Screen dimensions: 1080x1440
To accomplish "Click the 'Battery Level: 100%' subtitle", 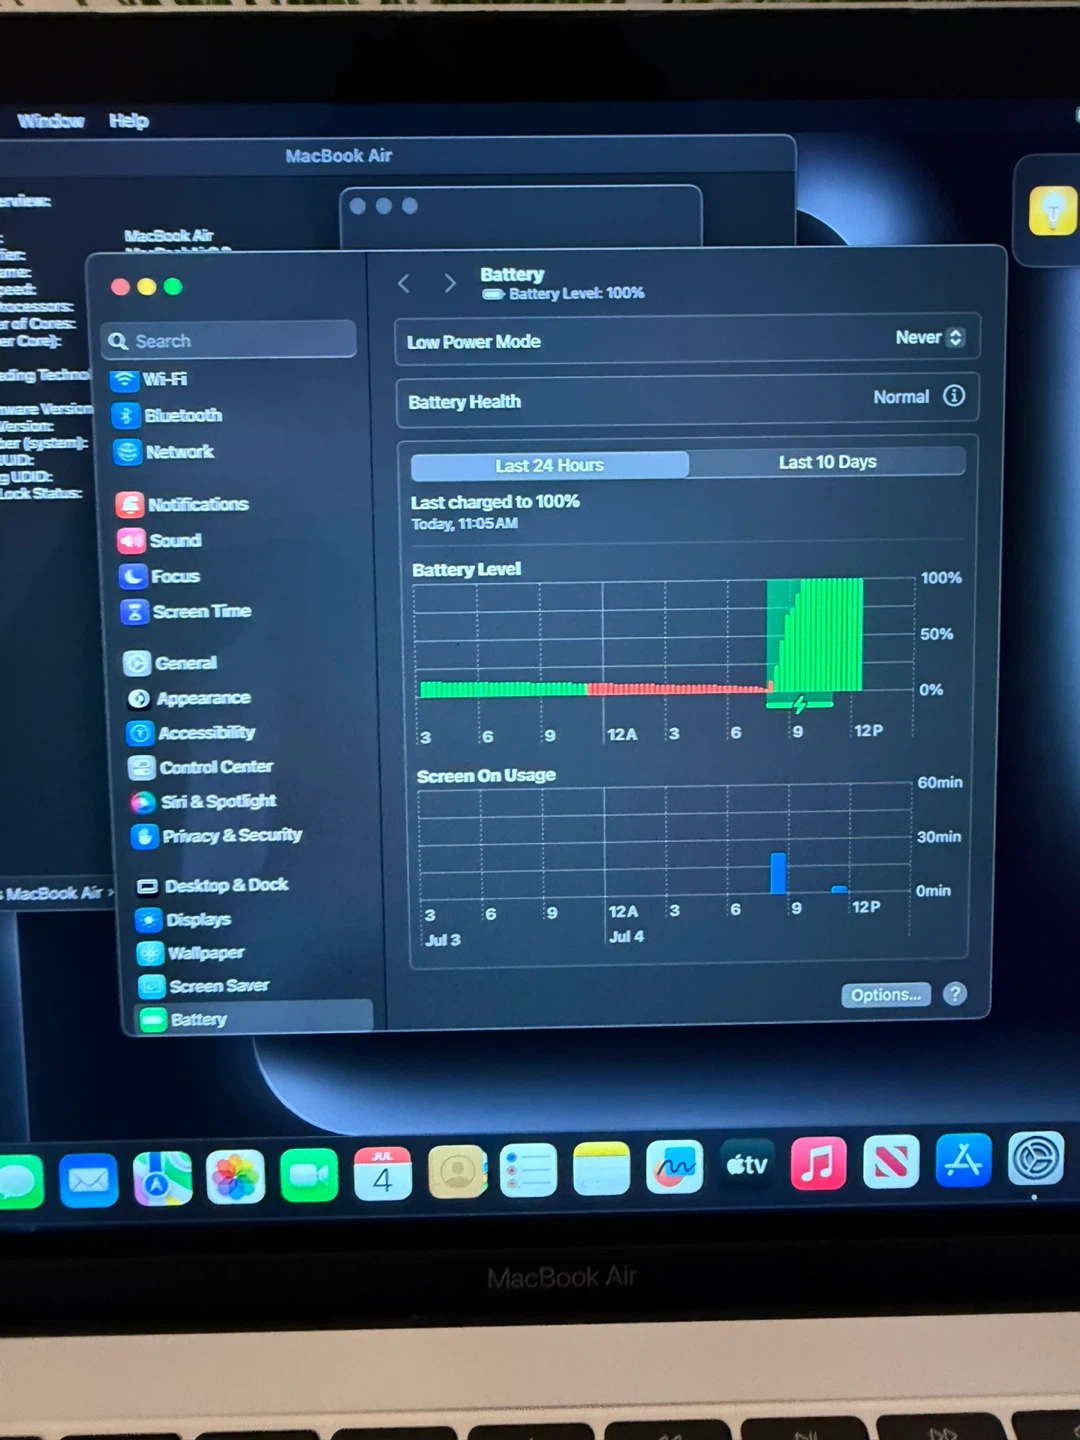I will (x=576, y=294).
